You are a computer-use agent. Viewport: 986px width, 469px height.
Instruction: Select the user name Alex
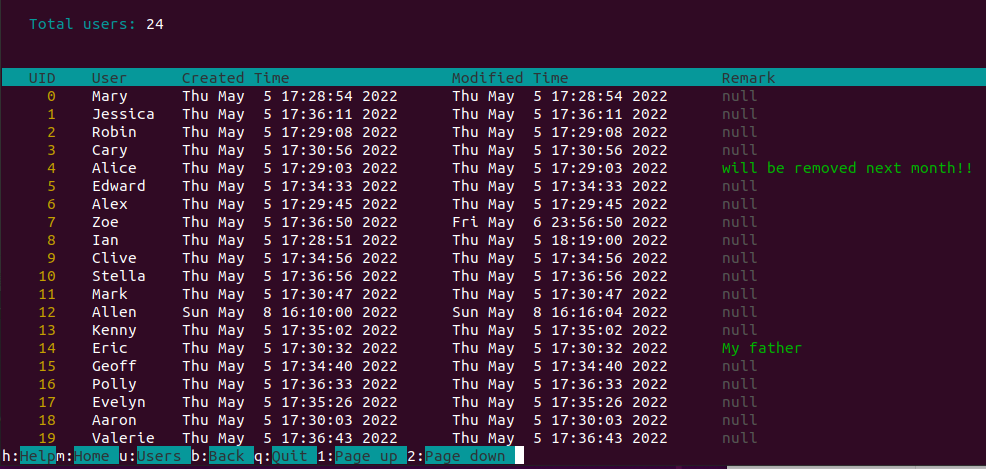click(109, 204)
